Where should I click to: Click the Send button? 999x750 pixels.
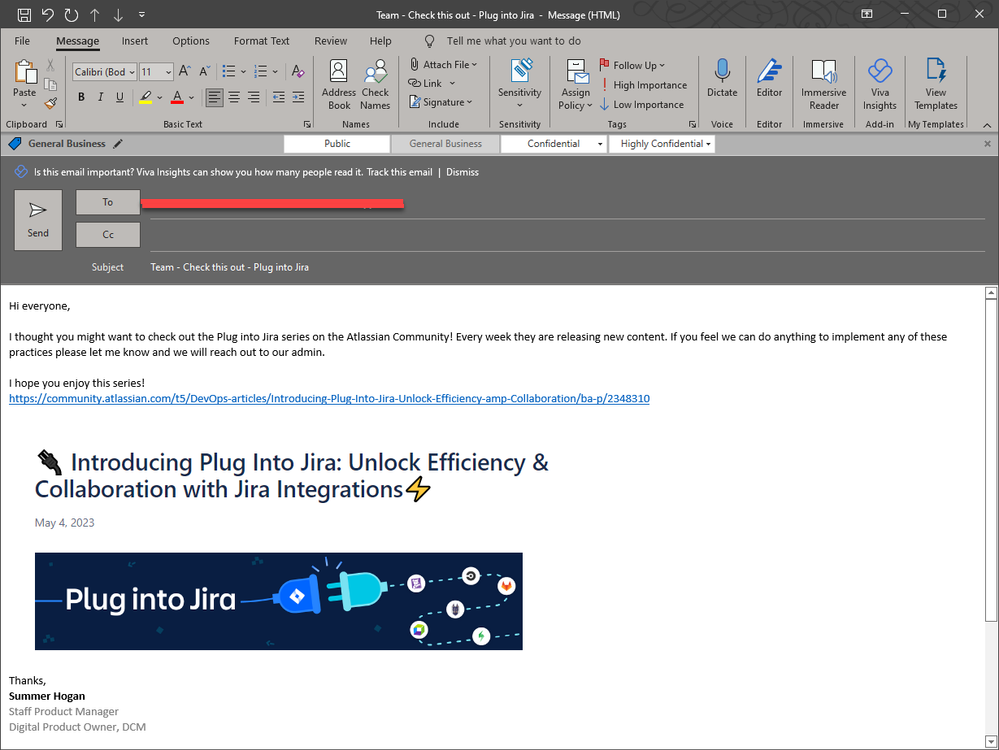[x=38, y=220]
